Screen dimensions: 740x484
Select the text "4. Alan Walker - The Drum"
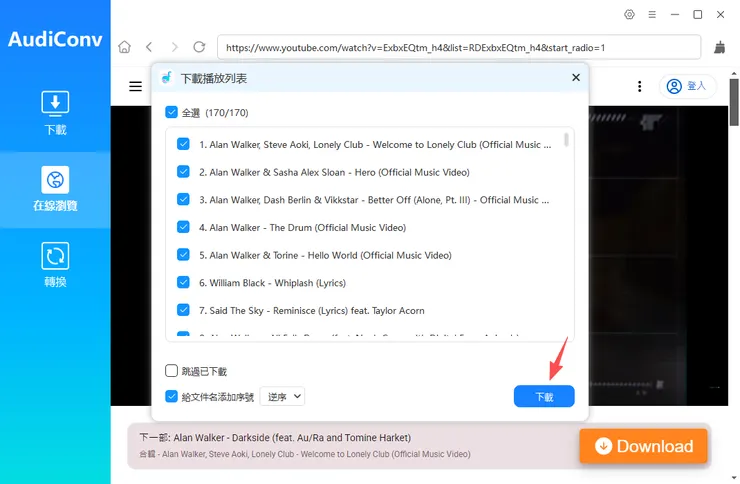(255, 227)
